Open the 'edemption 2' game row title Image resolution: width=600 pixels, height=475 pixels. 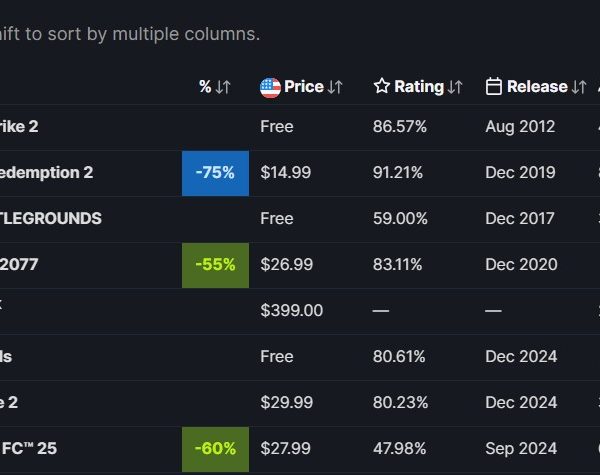tap(46, 173)
